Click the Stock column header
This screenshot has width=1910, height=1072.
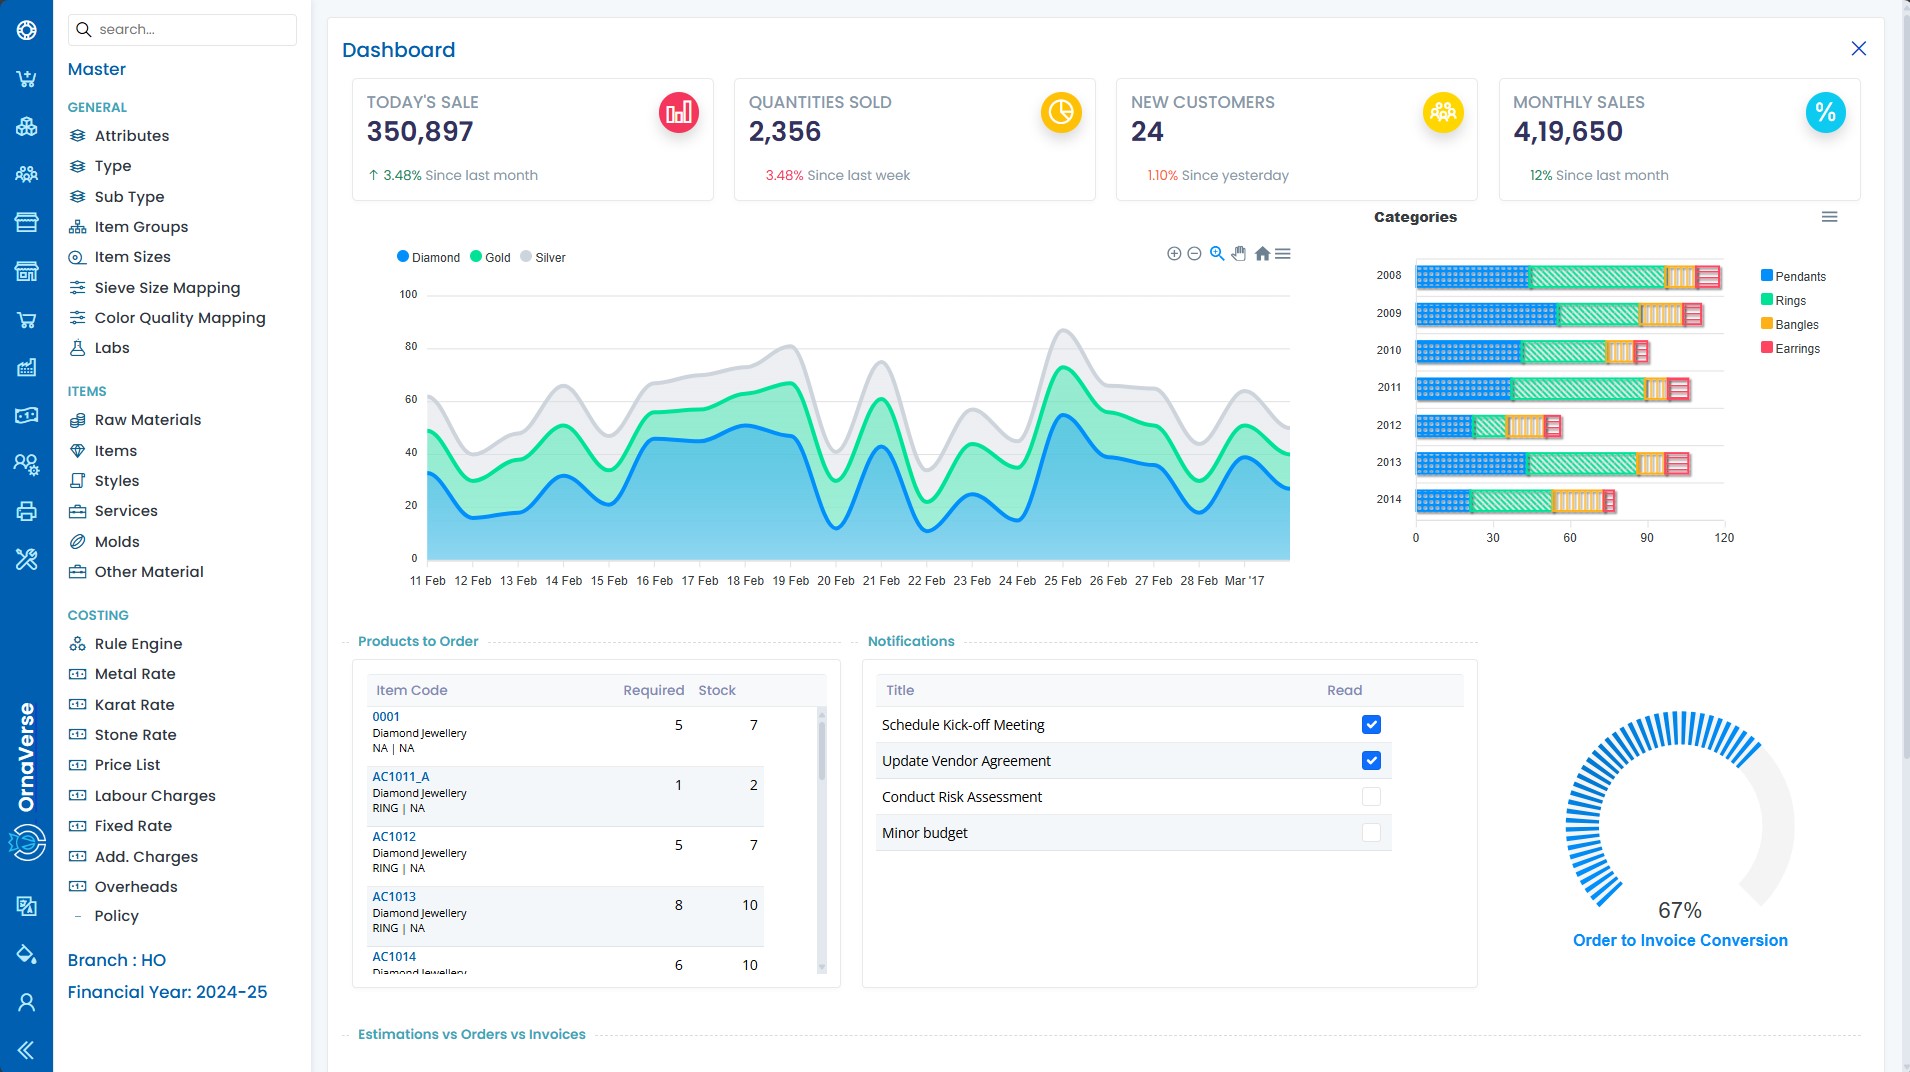tap(717, 691)
